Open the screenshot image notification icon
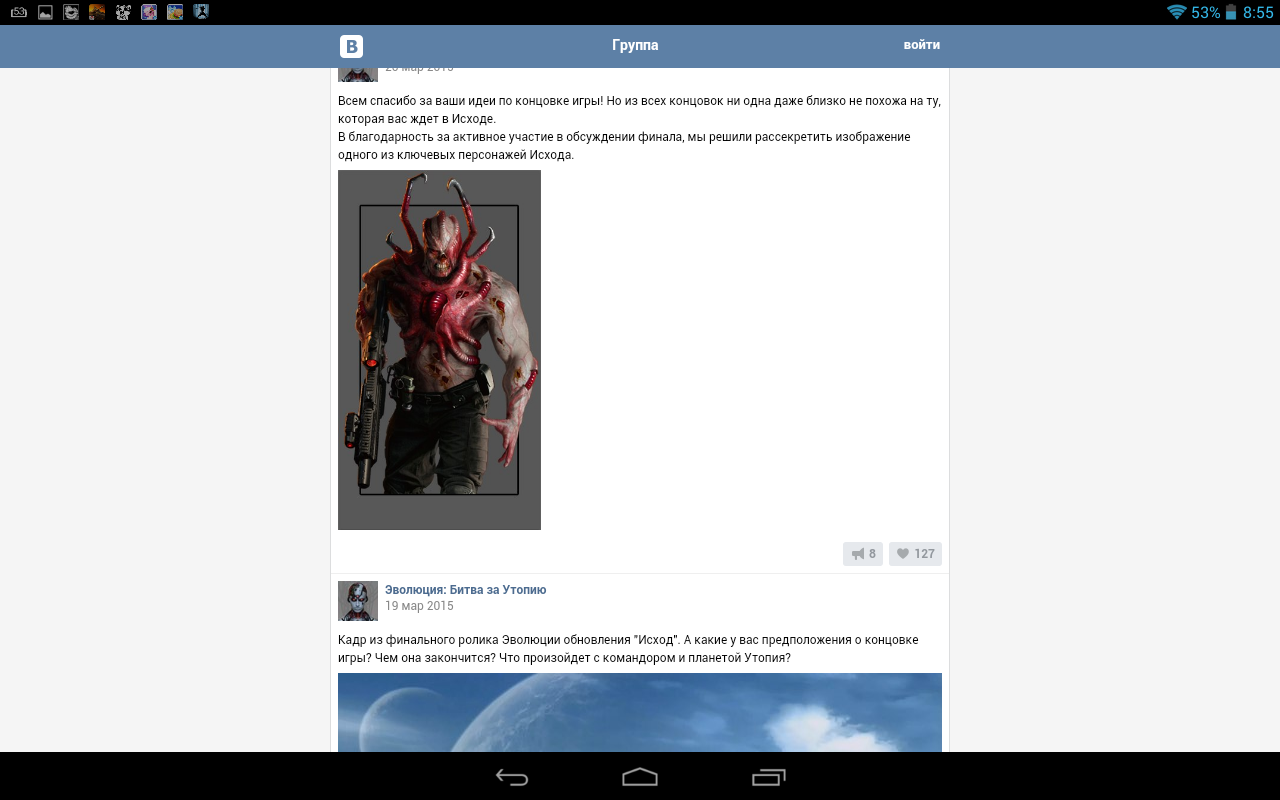Viewport: 1280px width, 800px height. tap(45, 12)
